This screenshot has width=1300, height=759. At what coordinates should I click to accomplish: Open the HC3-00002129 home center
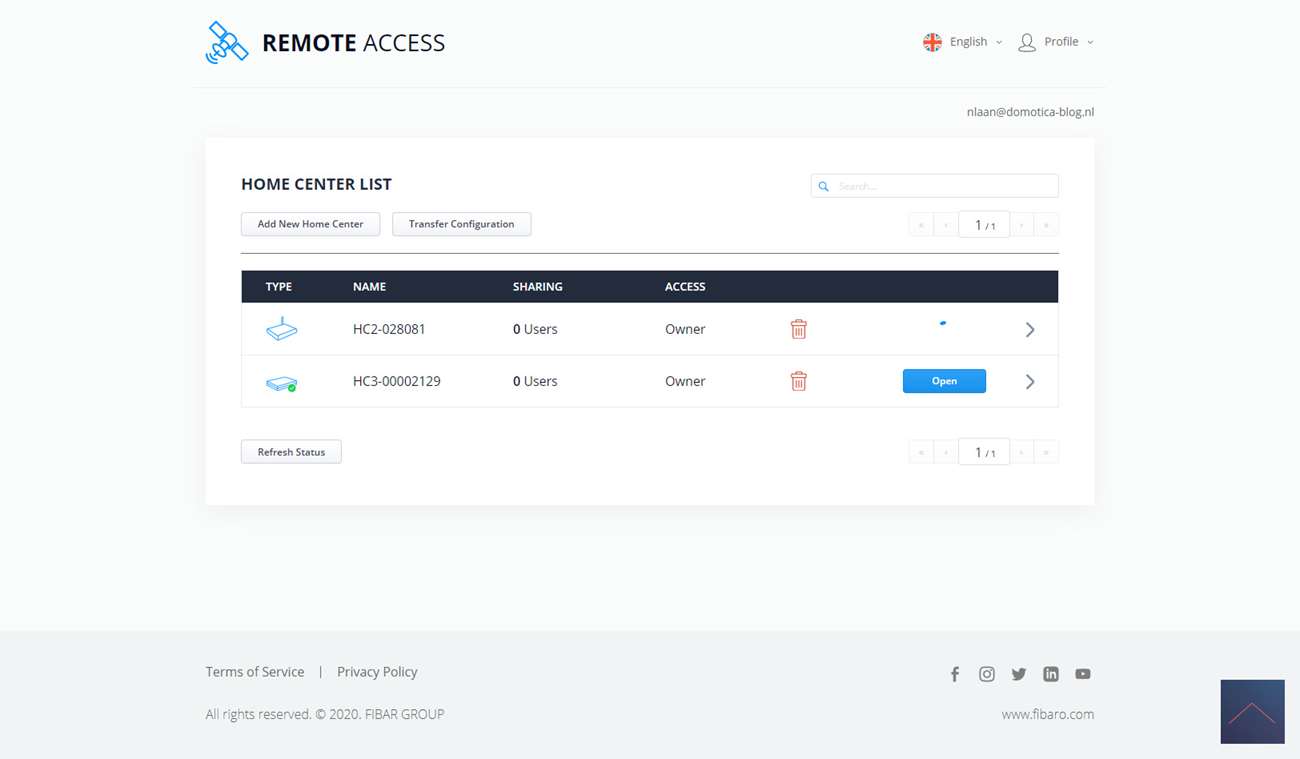944,381
